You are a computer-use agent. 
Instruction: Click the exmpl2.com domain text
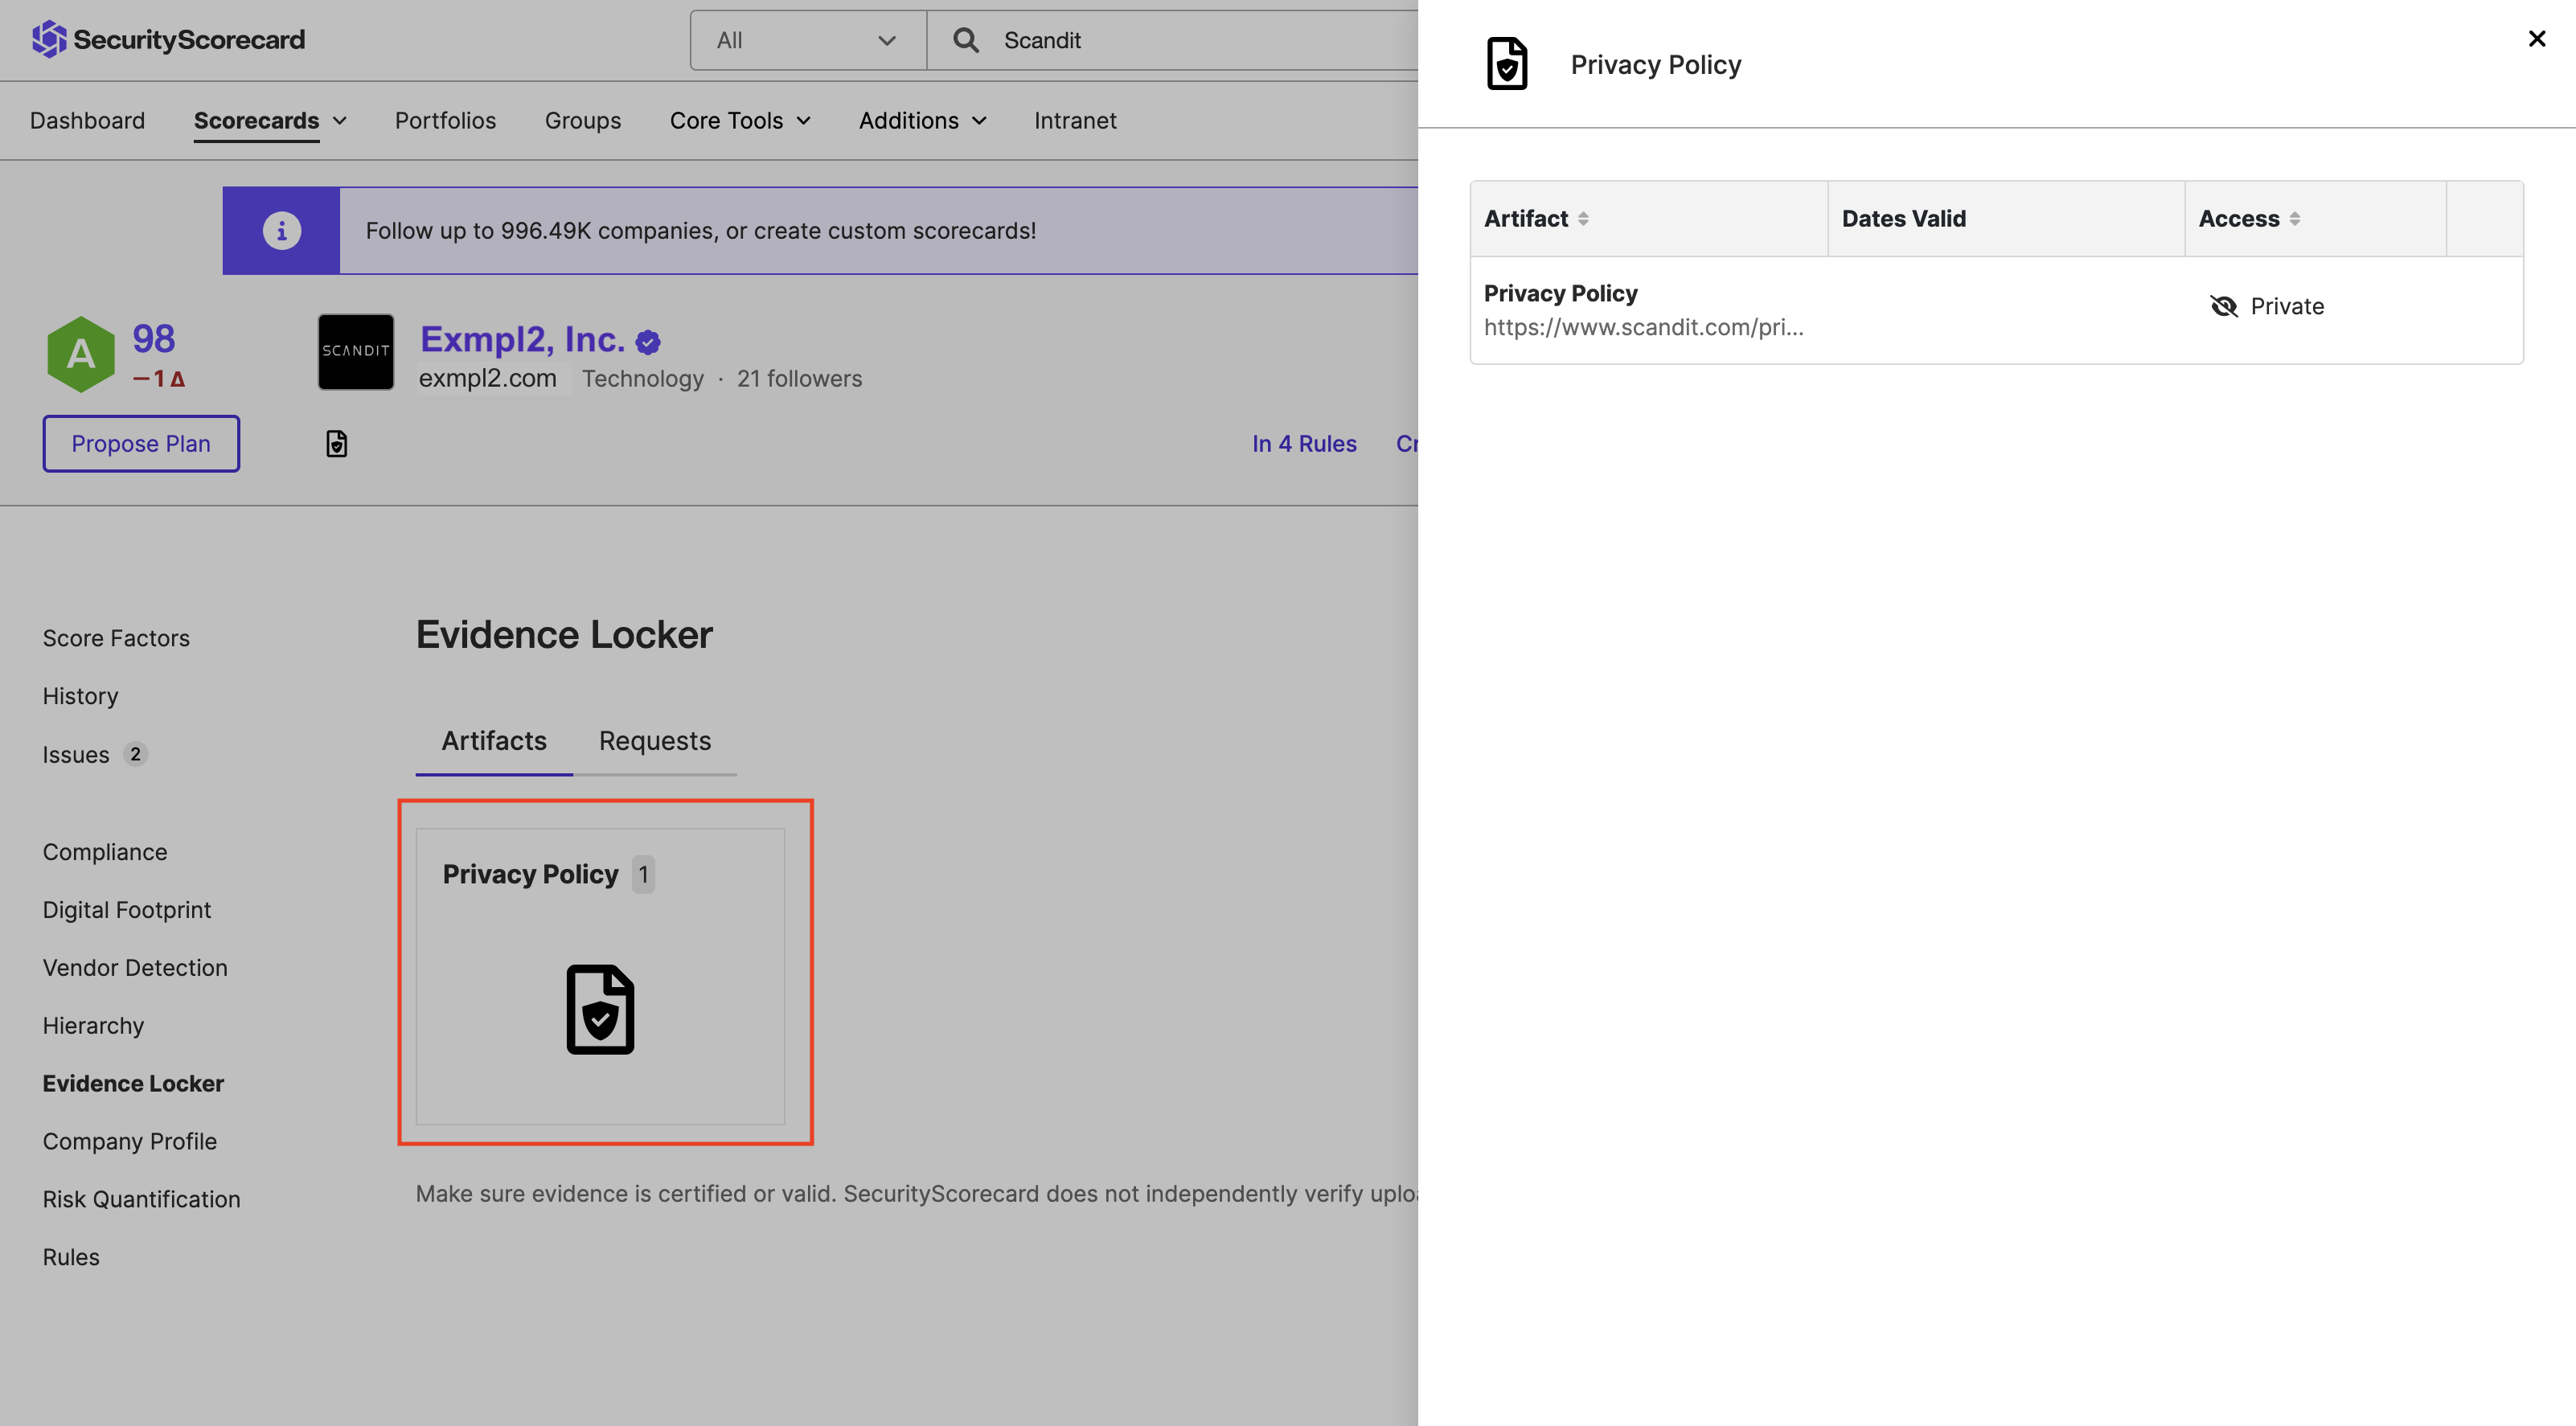[x=487, y=378]
